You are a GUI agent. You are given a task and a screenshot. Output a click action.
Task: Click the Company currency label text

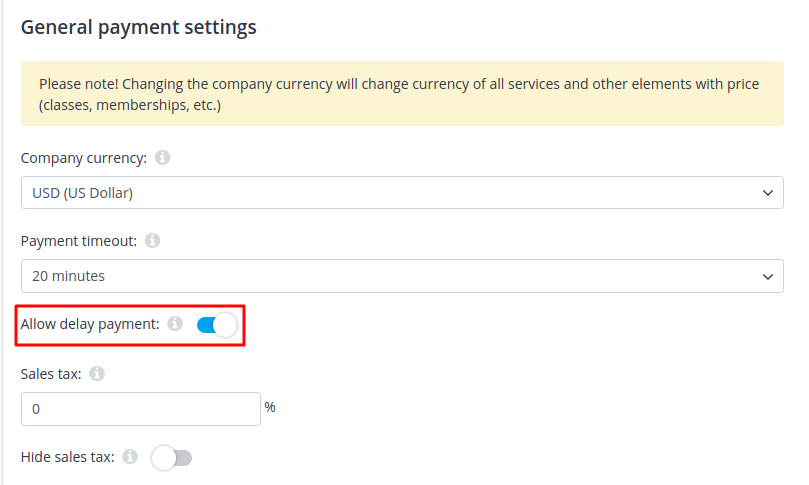[84, 158]
